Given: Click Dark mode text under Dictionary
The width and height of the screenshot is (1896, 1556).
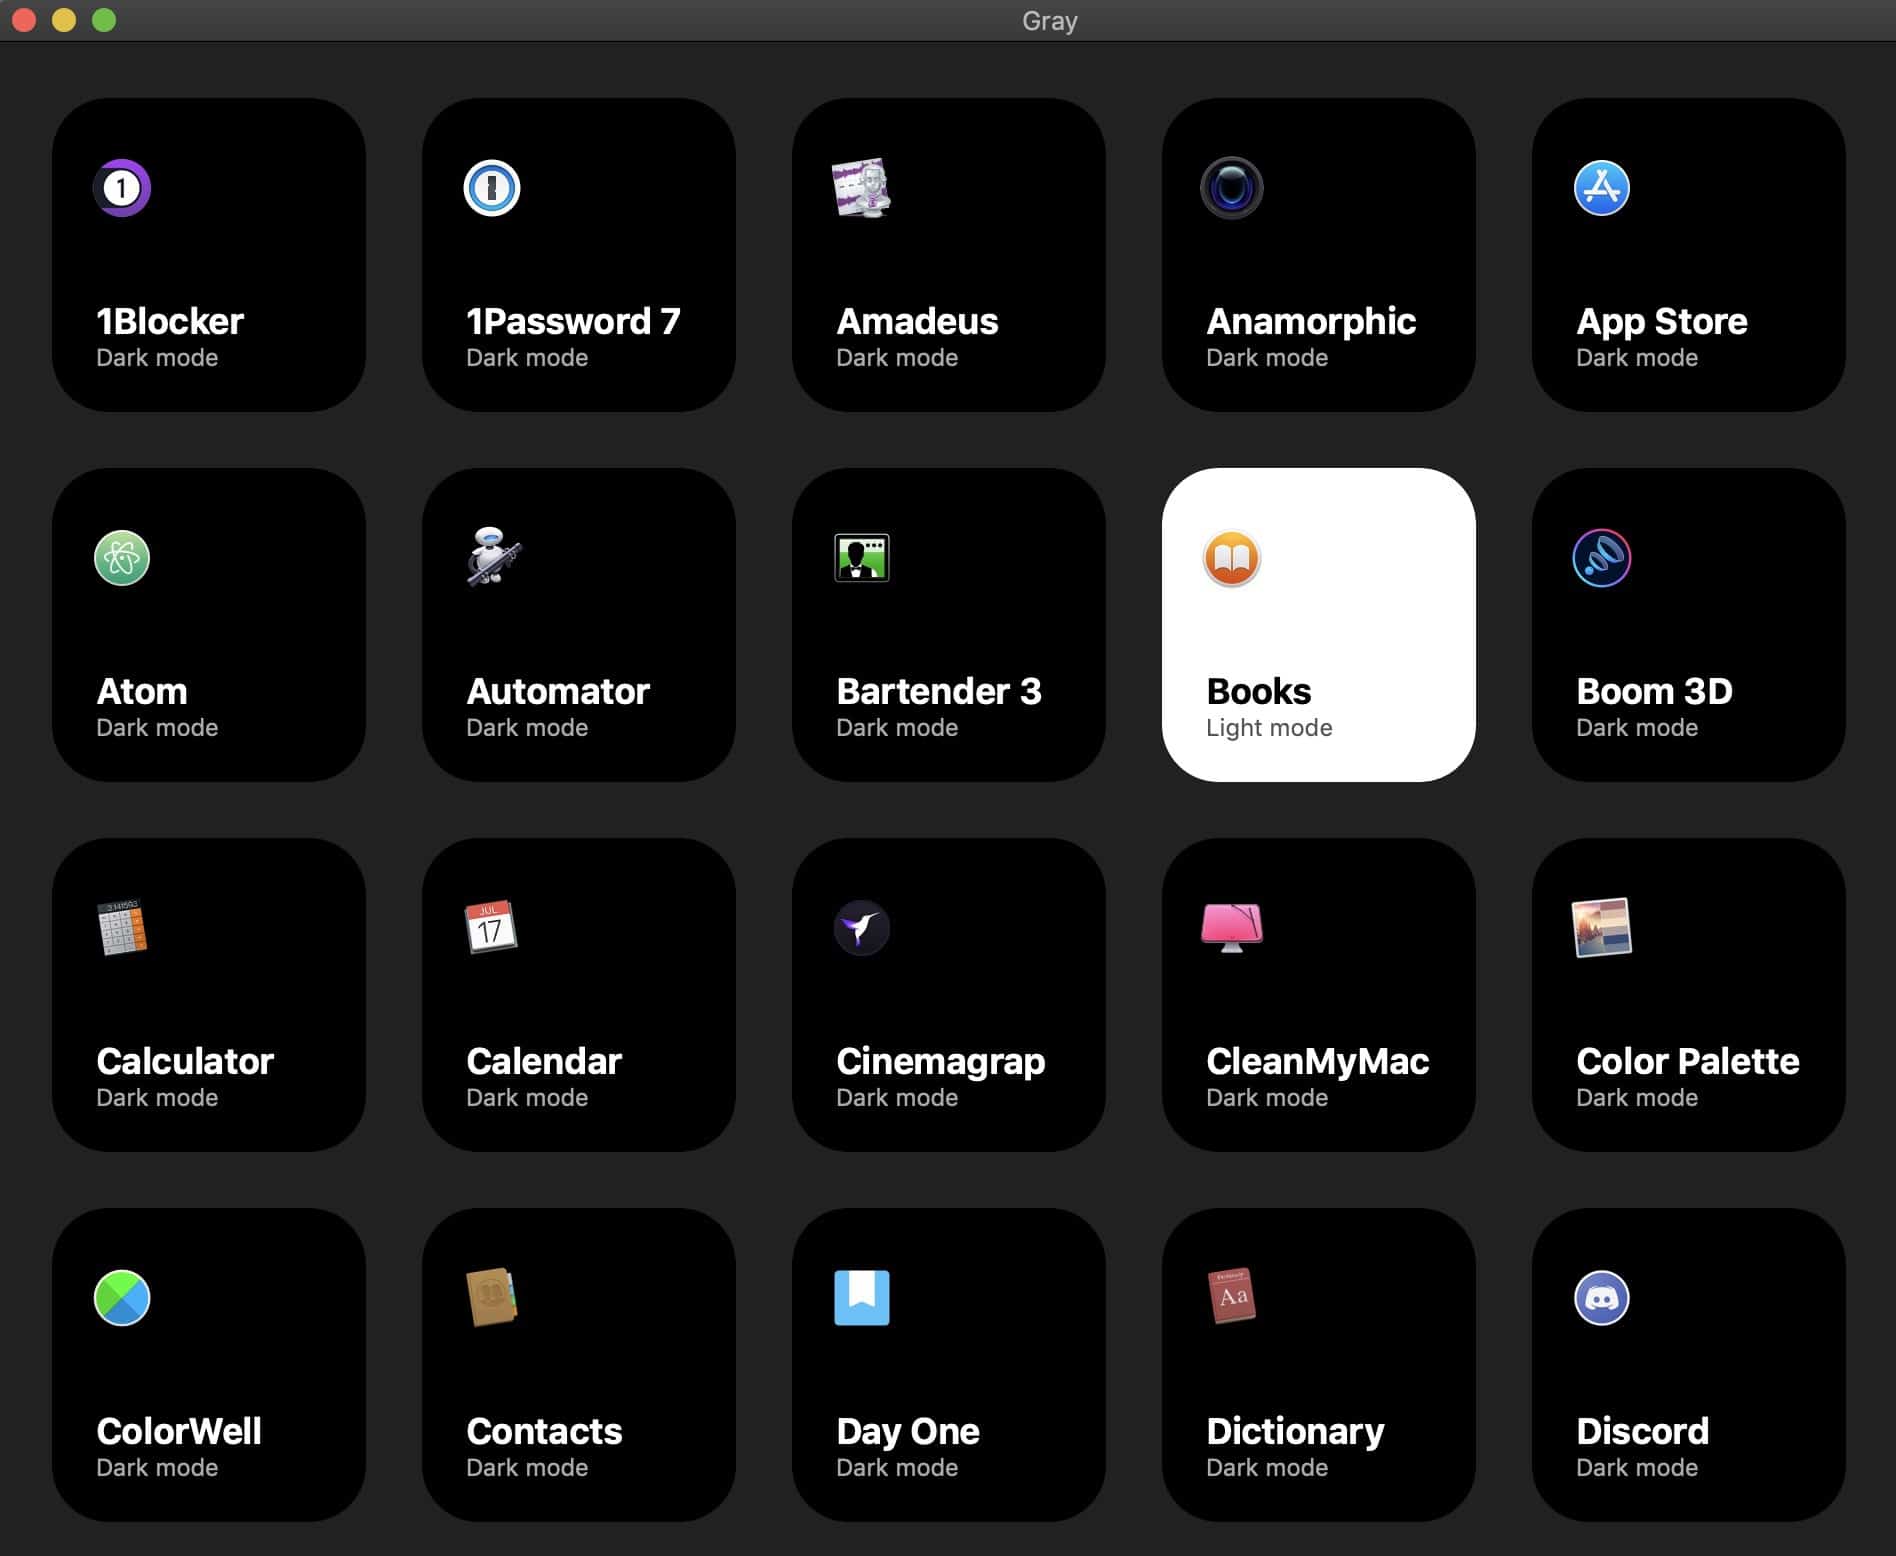Looking at the screenshot, I should pyautogui.click(x=1267, y=1468).
